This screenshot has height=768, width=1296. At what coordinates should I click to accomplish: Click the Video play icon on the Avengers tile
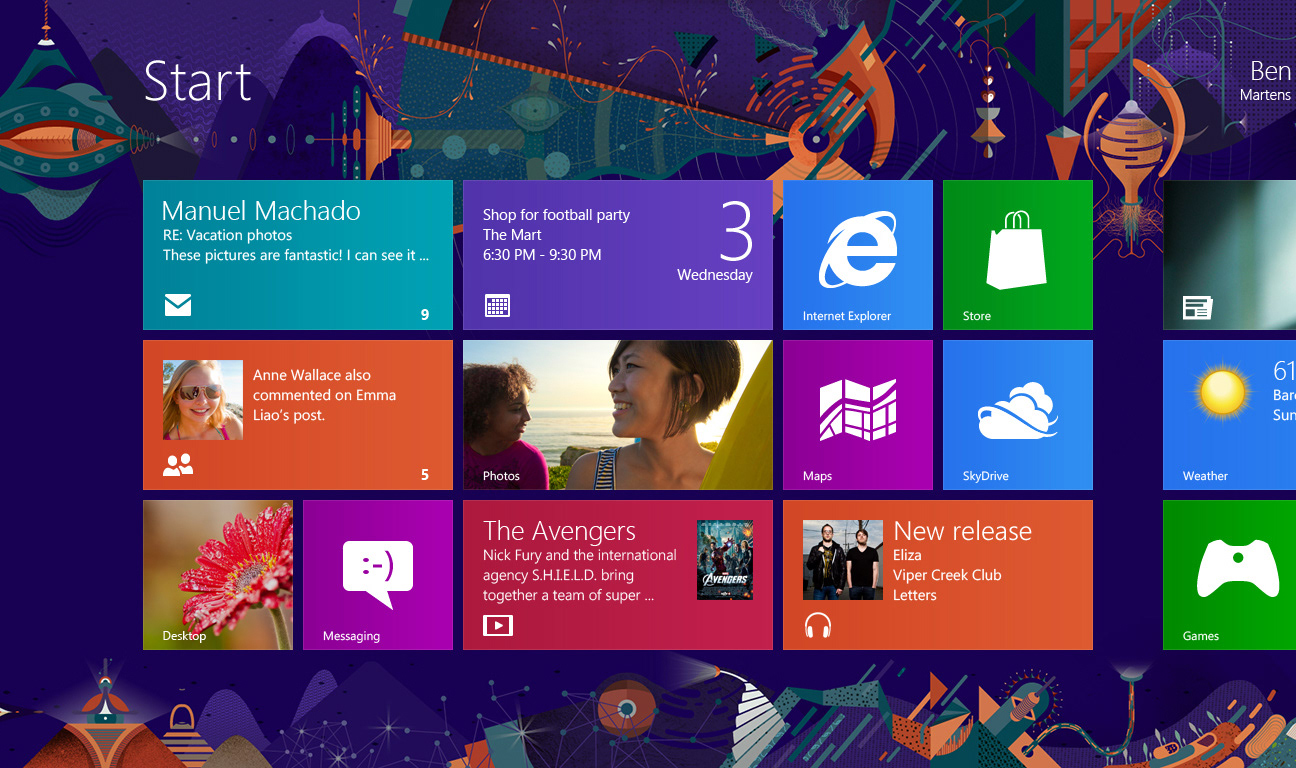pyautogui.click(x=497, y=625)
